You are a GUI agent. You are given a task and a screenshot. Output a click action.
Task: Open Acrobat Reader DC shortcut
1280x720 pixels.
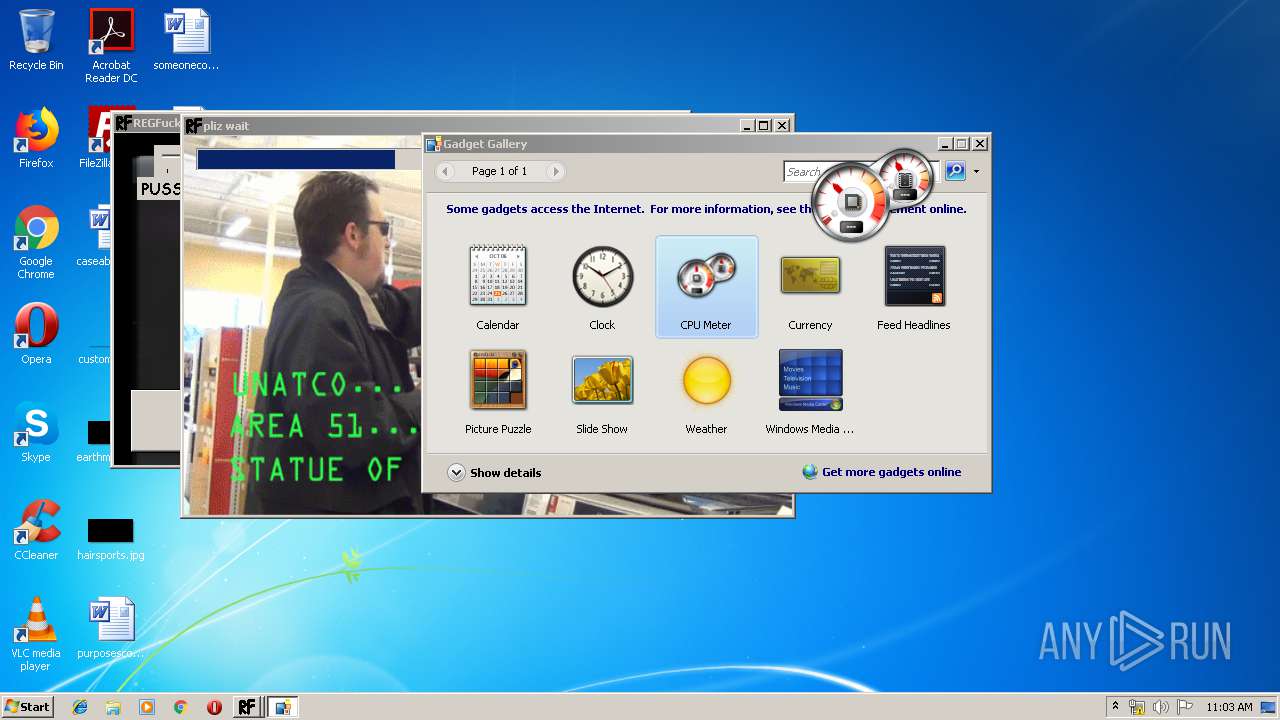111,46
